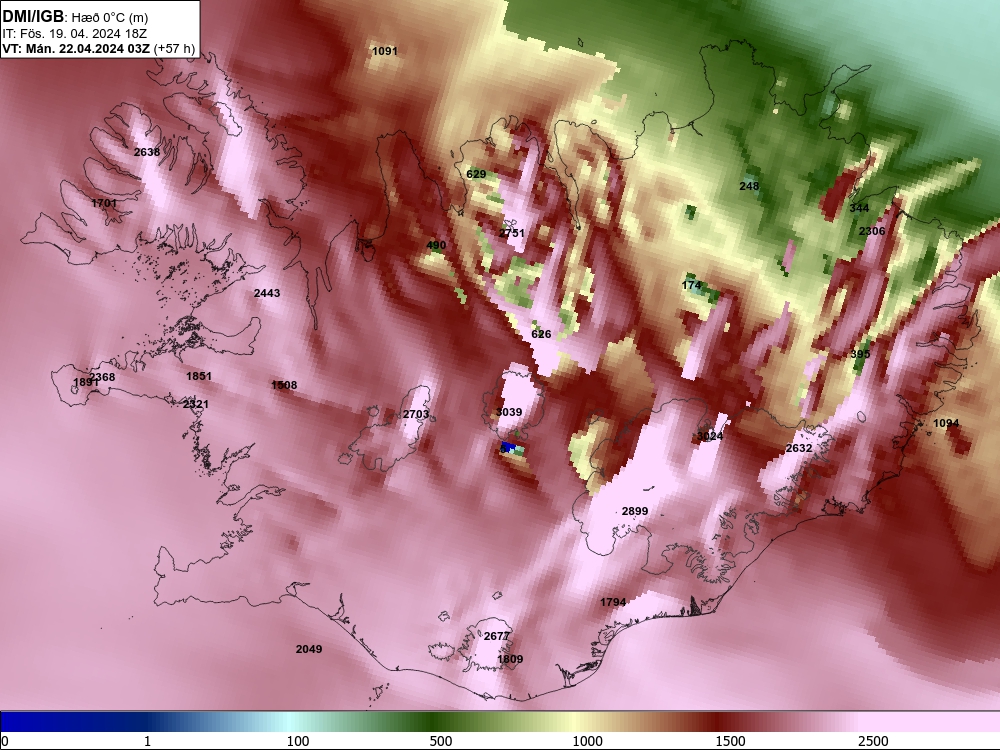Select the map value 626
This screenshot has width=1000, height=750.
click(x=541, y=334)
